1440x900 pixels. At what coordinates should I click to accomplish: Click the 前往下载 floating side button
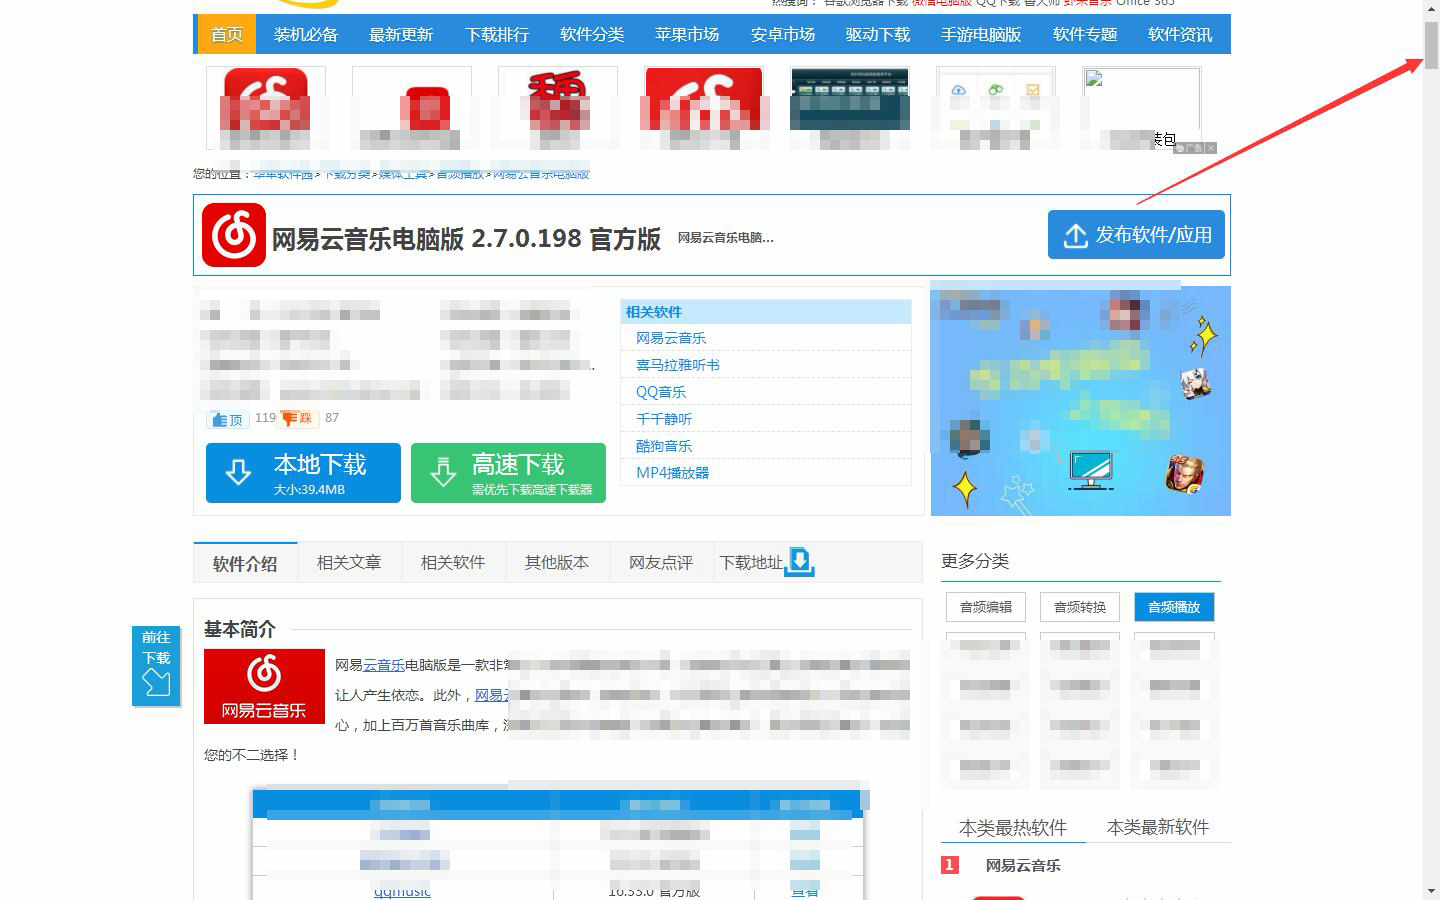156,666
